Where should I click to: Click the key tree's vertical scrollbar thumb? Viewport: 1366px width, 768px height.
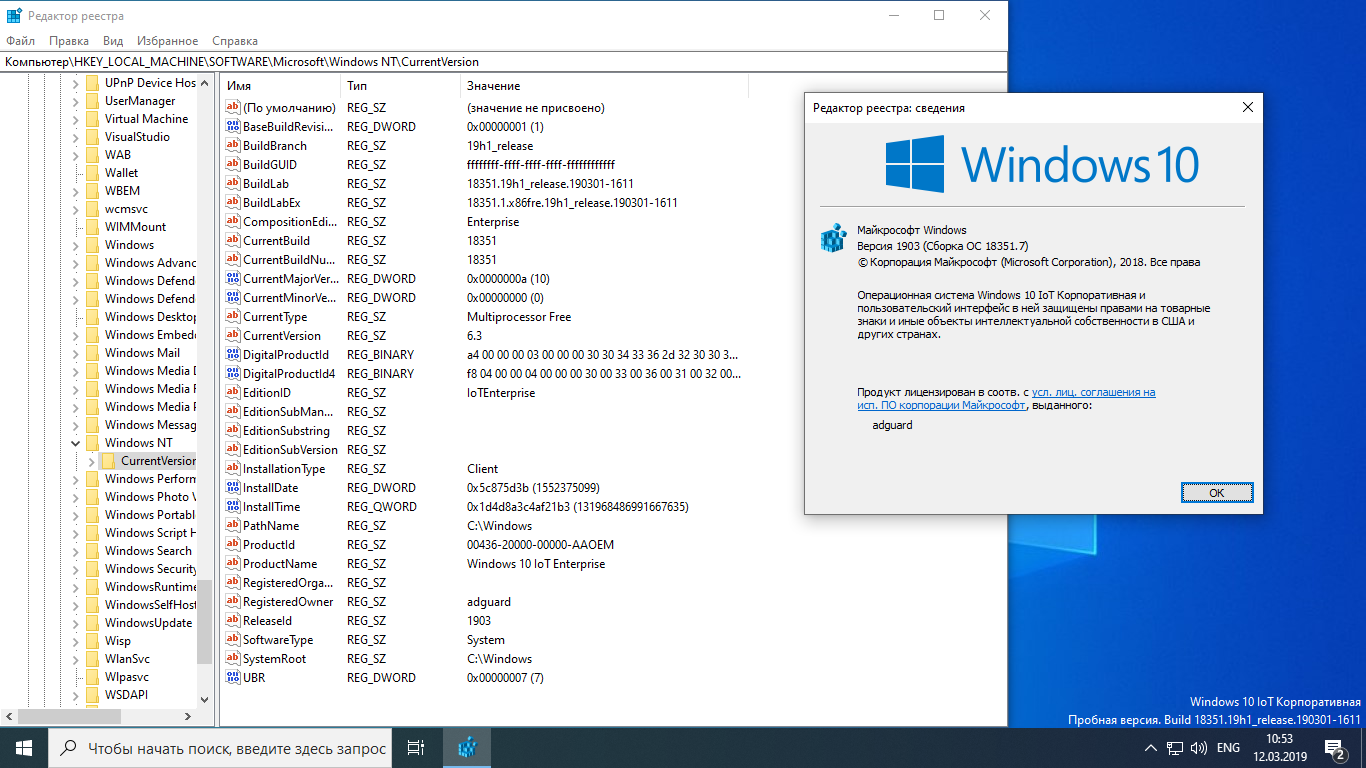pyautogui.click(x=204, y=622)
